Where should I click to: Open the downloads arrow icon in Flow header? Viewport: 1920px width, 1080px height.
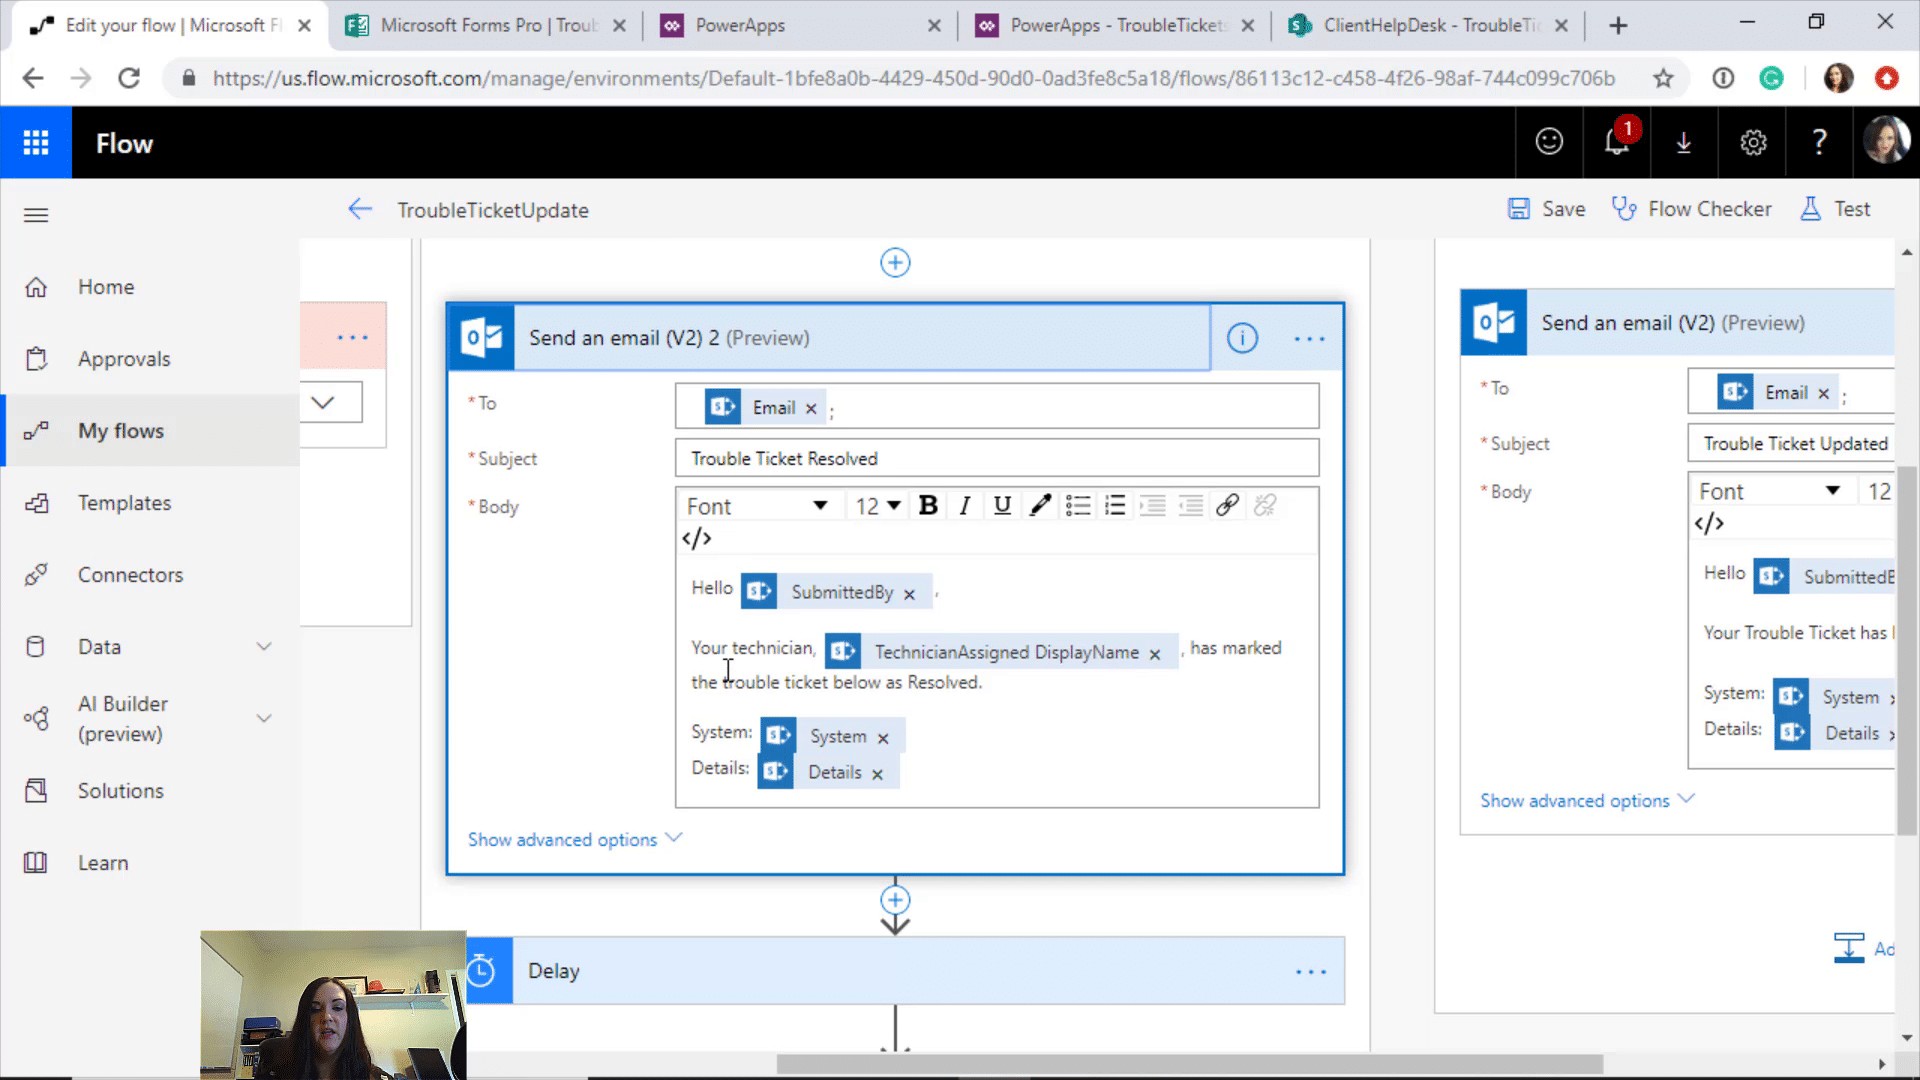click(1684, 142)
